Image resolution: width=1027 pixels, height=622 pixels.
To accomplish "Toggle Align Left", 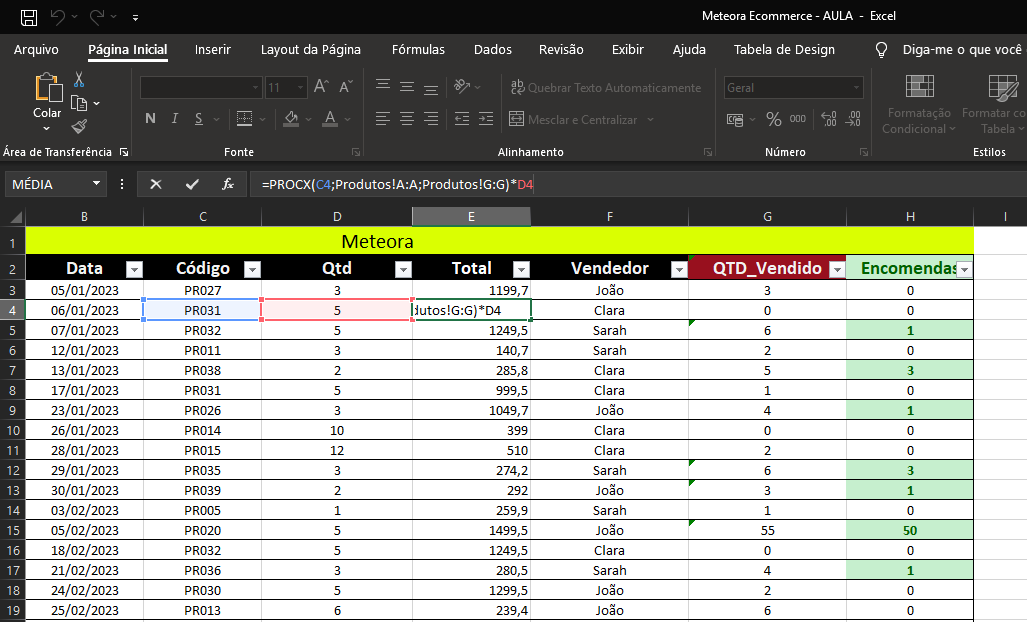I will pyautogui.click(x=383, y=119).
